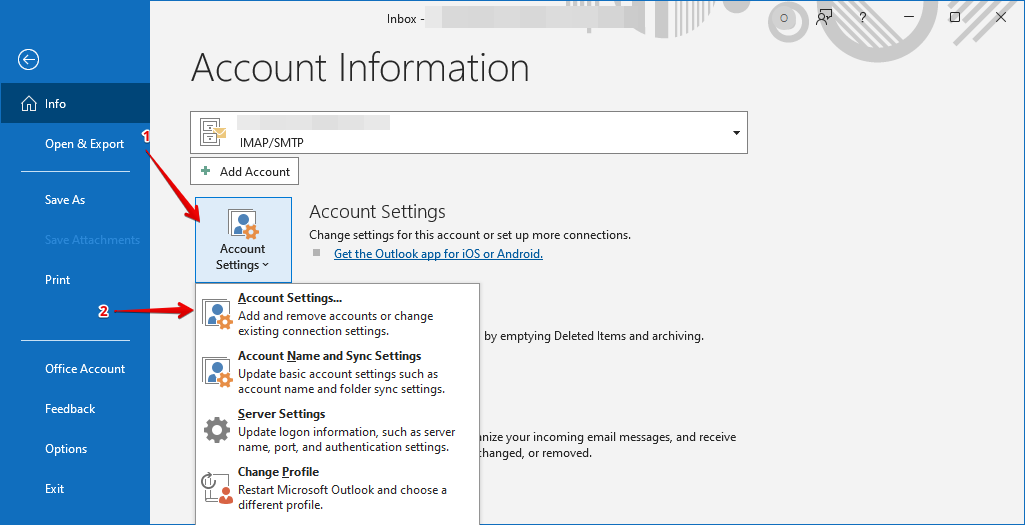Choose Account Name and Sync Settings entry

click(337, 372)
